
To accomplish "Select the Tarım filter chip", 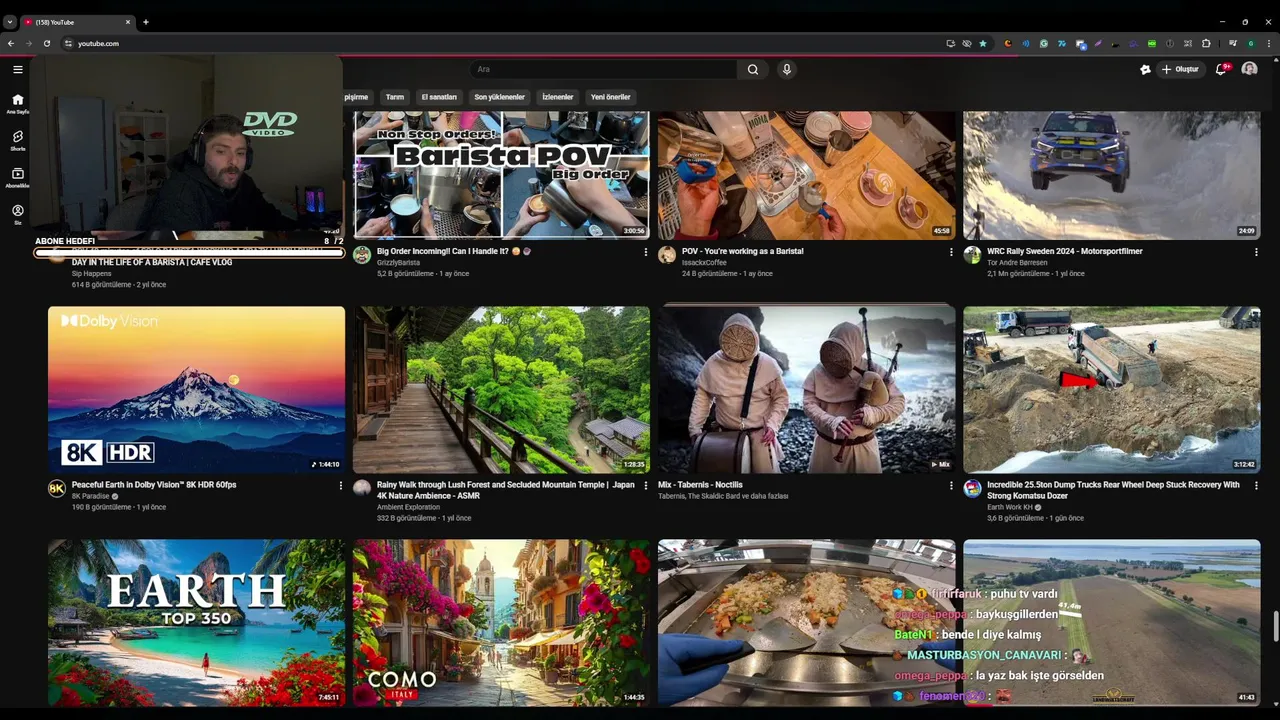I will pos(395,97).
